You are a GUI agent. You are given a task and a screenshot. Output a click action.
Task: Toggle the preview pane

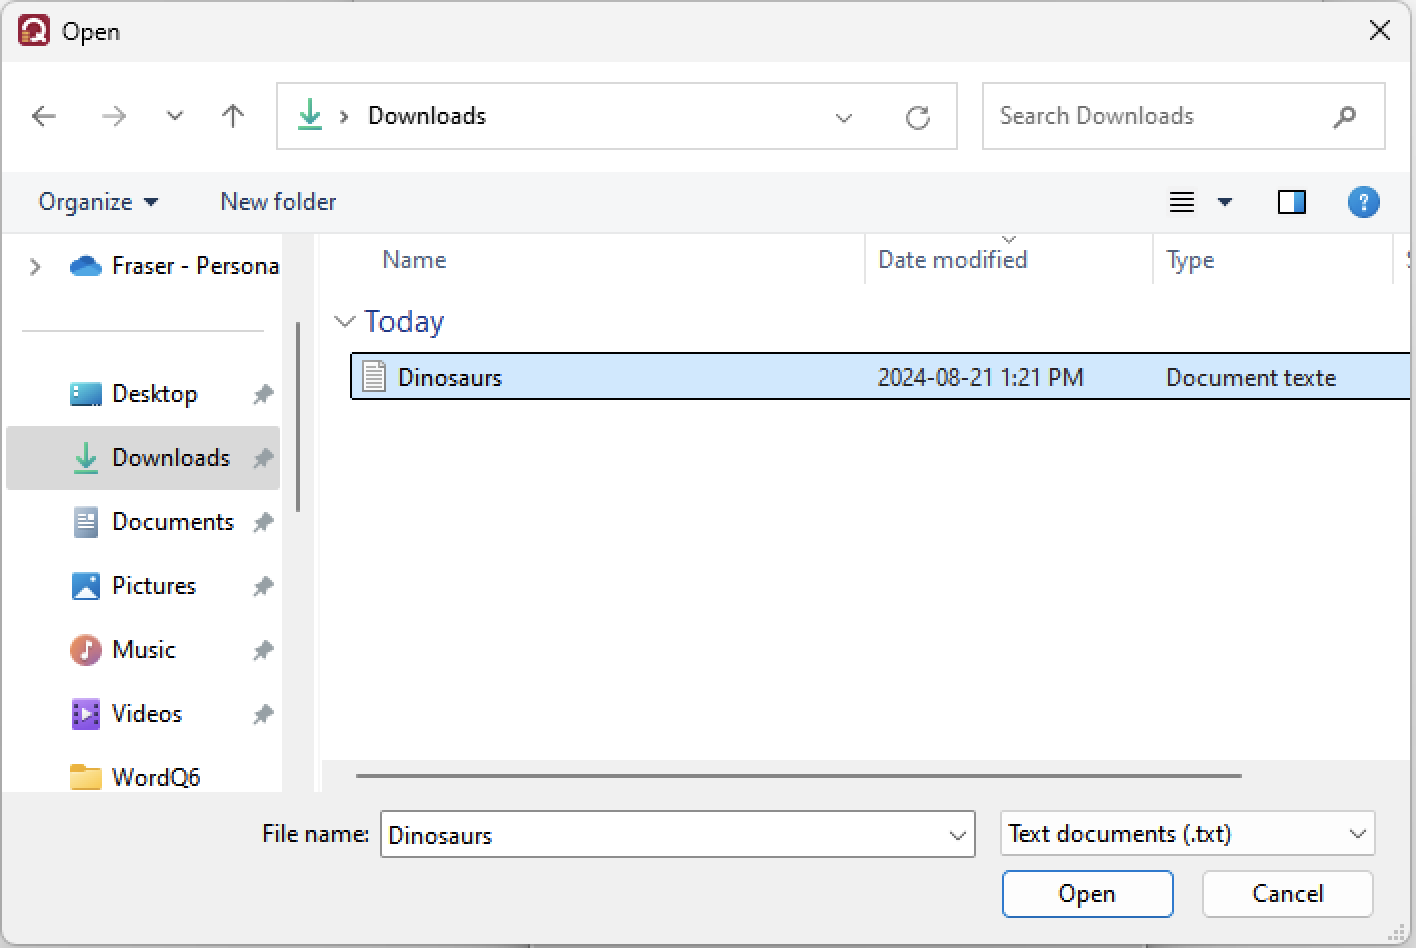1292,202
